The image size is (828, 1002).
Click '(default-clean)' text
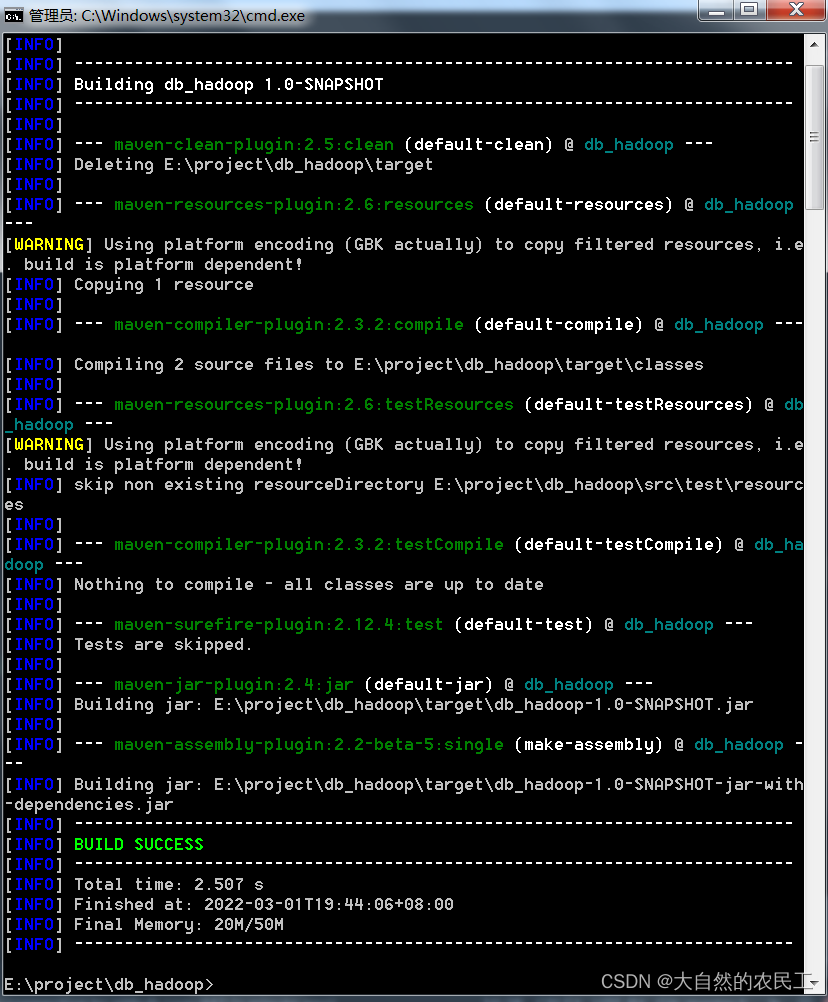click(x=479, y=144)
